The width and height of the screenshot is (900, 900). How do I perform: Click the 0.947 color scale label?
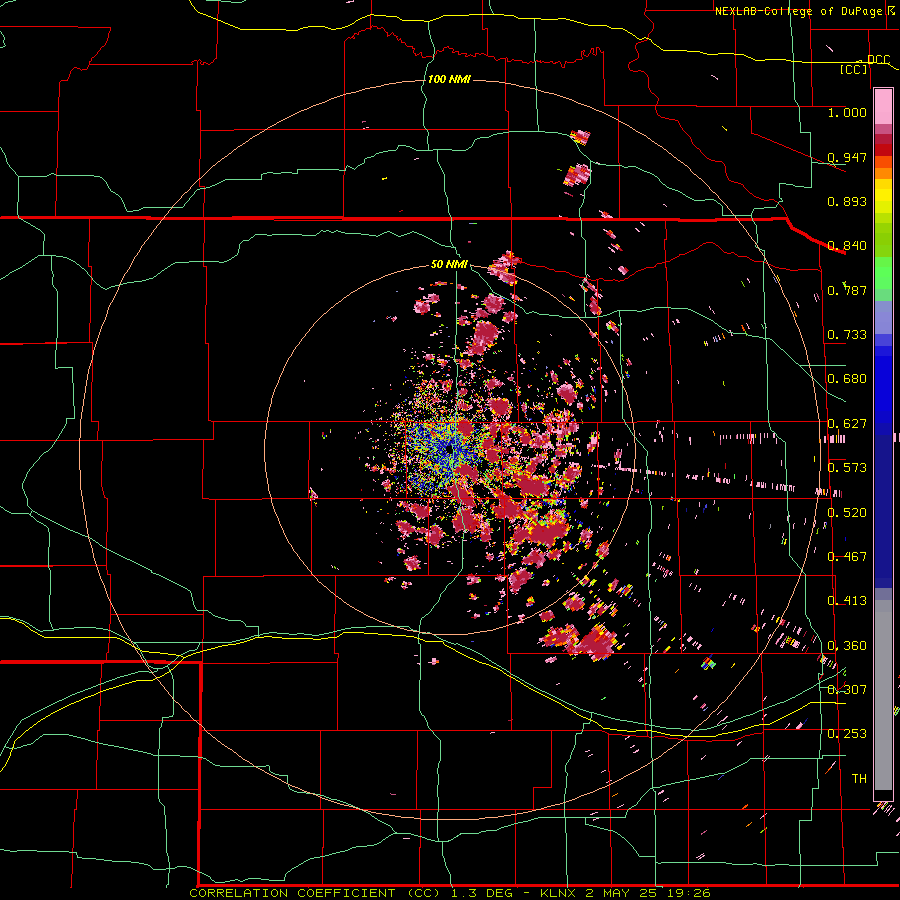tap(847, 157)
